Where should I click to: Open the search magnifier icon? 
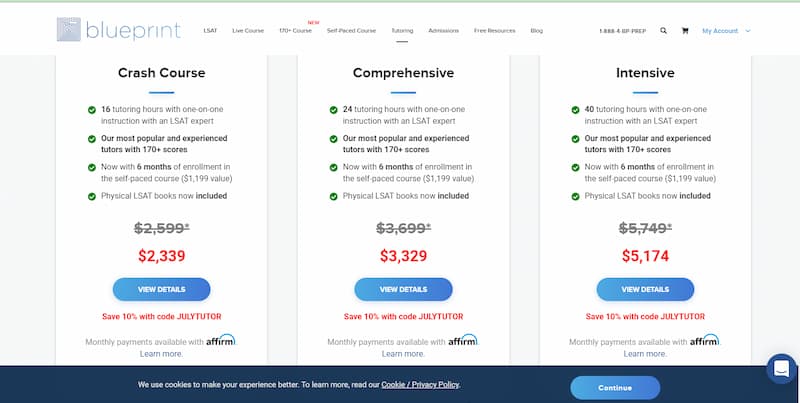(x=663, y=31)
